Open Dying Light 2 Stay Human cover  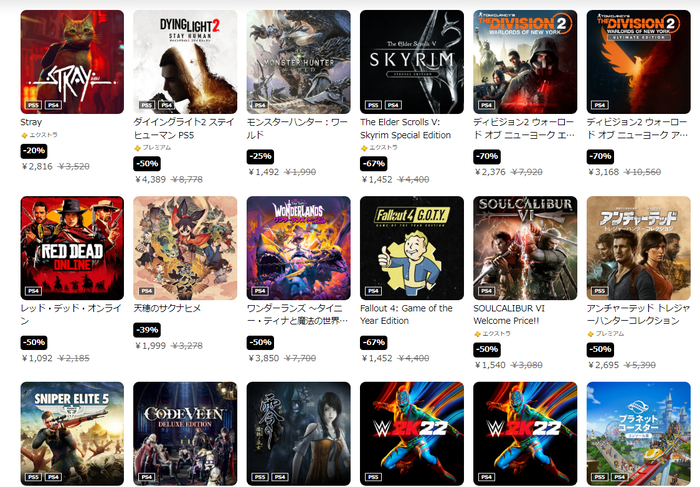point(185,62)
